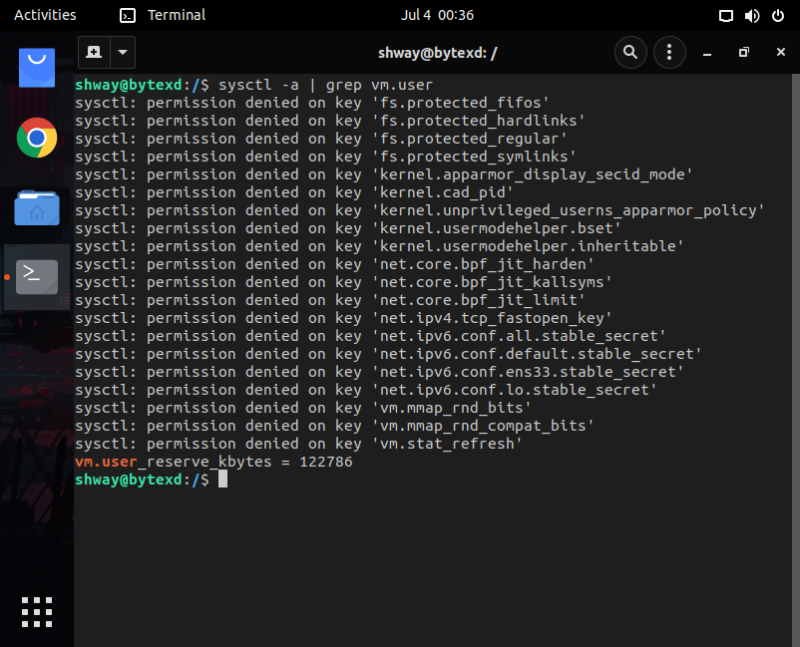The height and width of the screenshot is (647, 800).
Task: Launch Files from the dock
Action: (36, 208)
